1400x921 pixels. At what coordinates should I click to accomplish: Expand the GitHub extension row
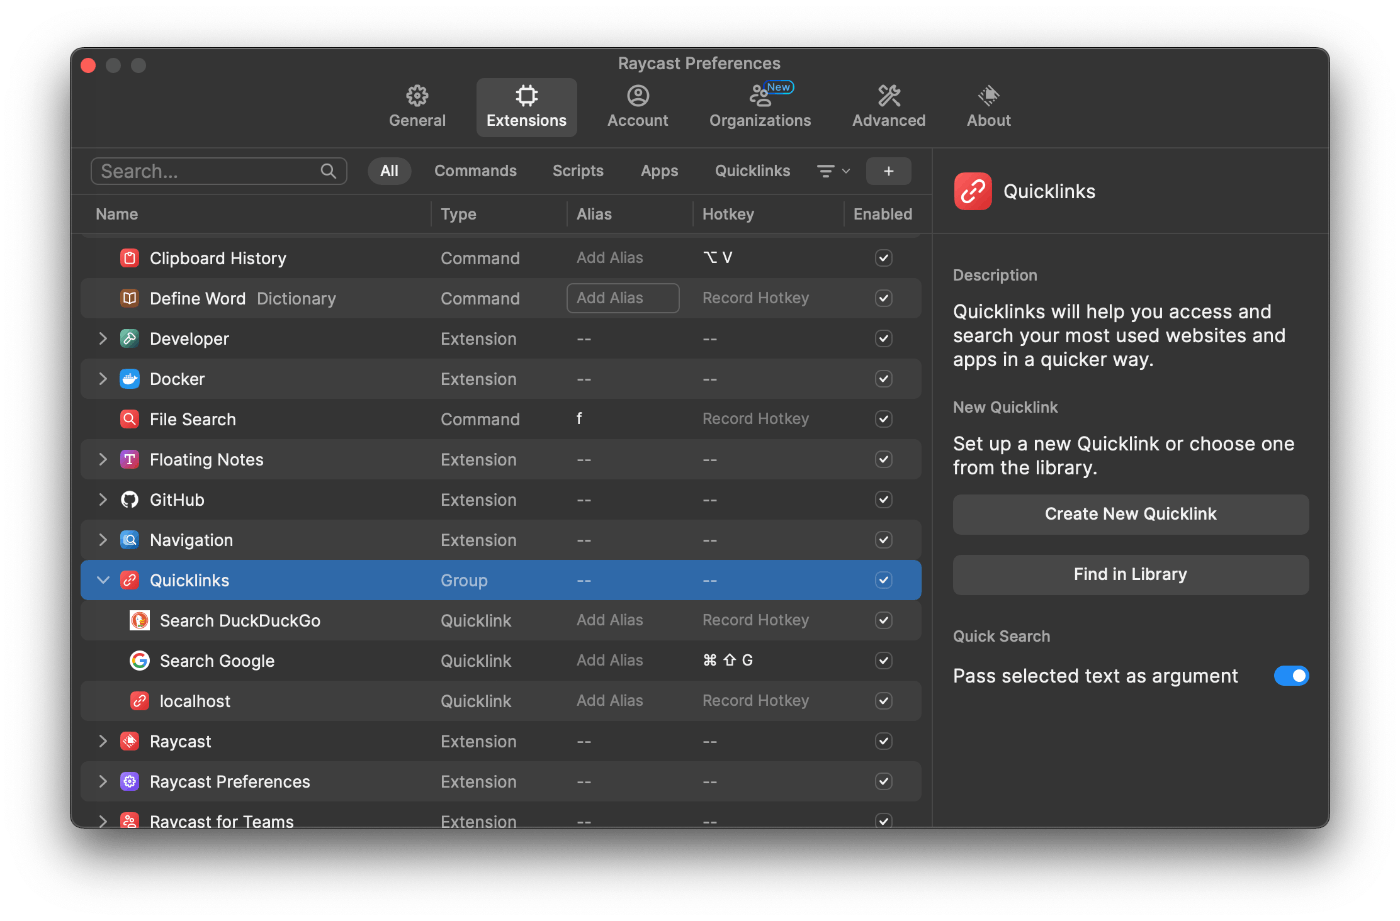click(103, 500)
